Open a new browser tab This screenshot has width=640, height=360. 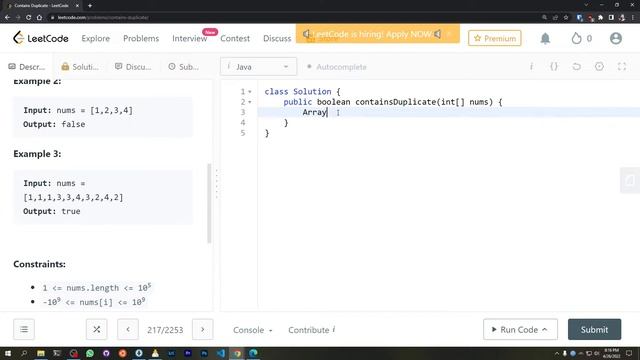tap(90, 6)
